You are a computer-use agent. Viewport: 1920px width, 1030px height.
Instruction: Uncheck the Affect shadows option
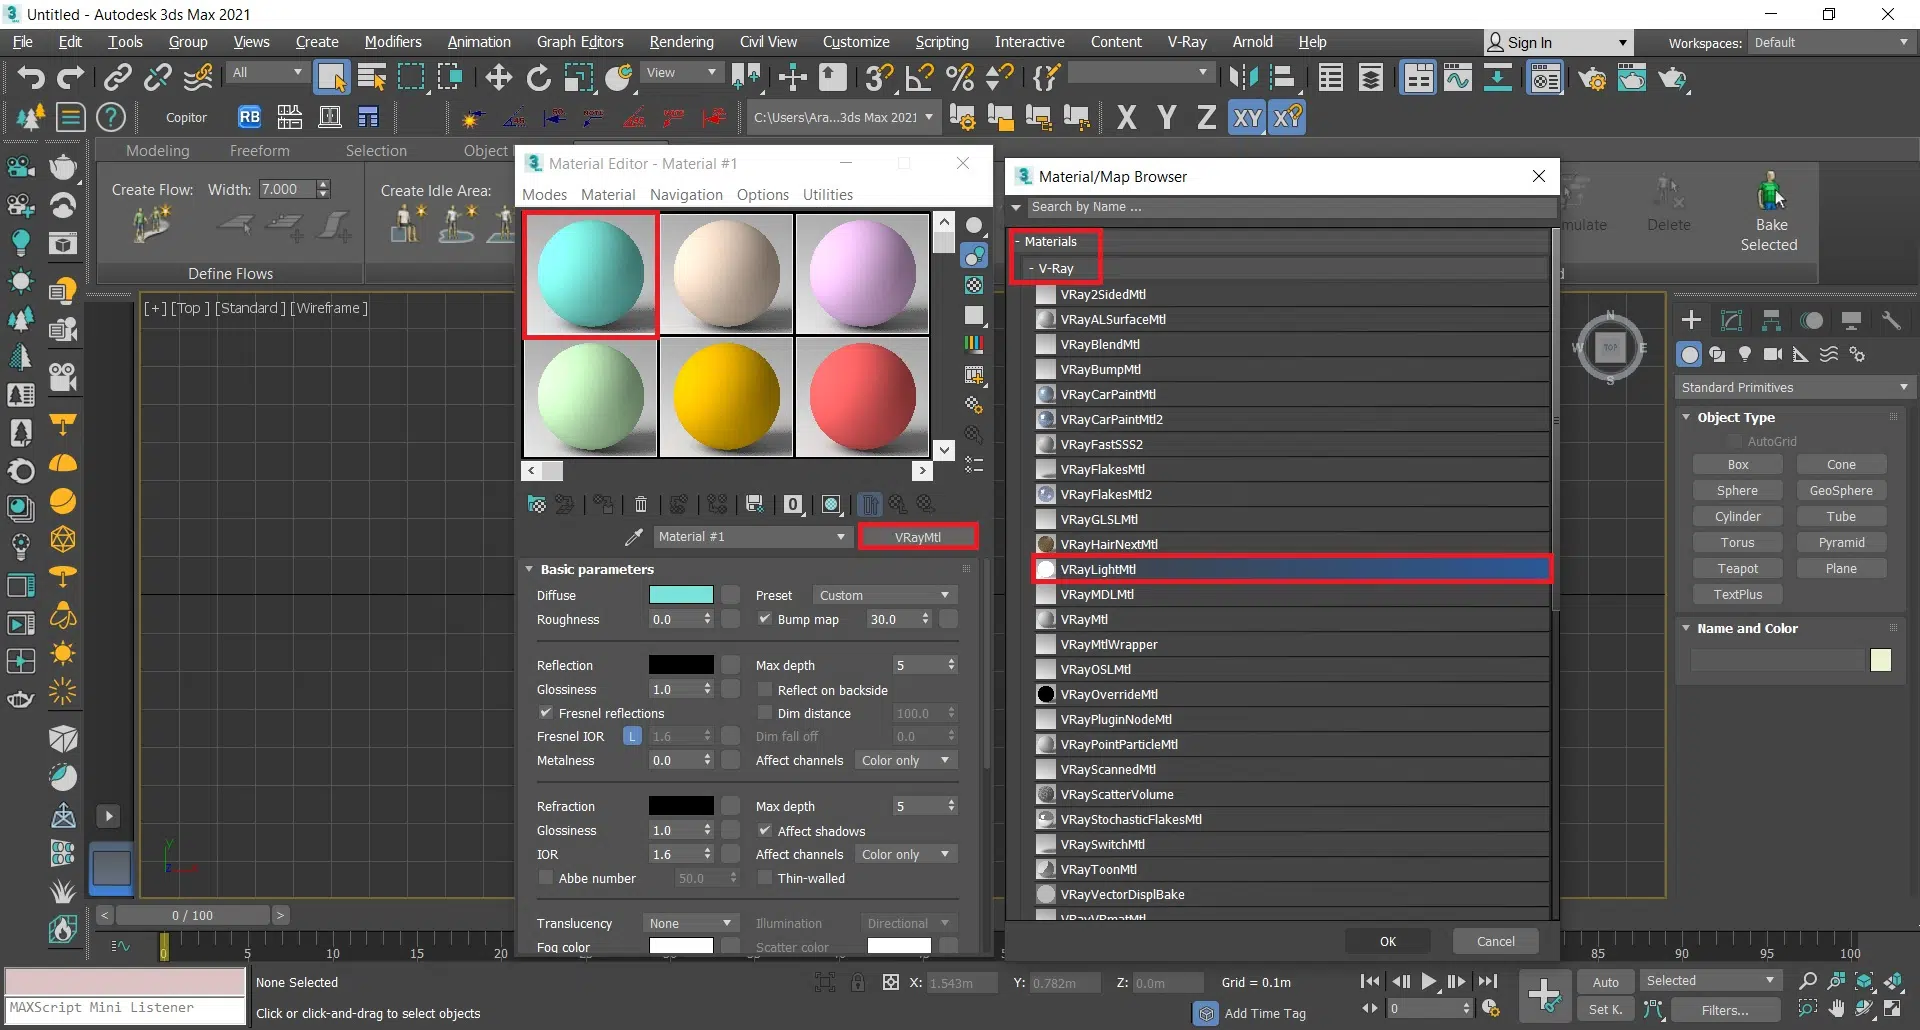pos(765,831)
